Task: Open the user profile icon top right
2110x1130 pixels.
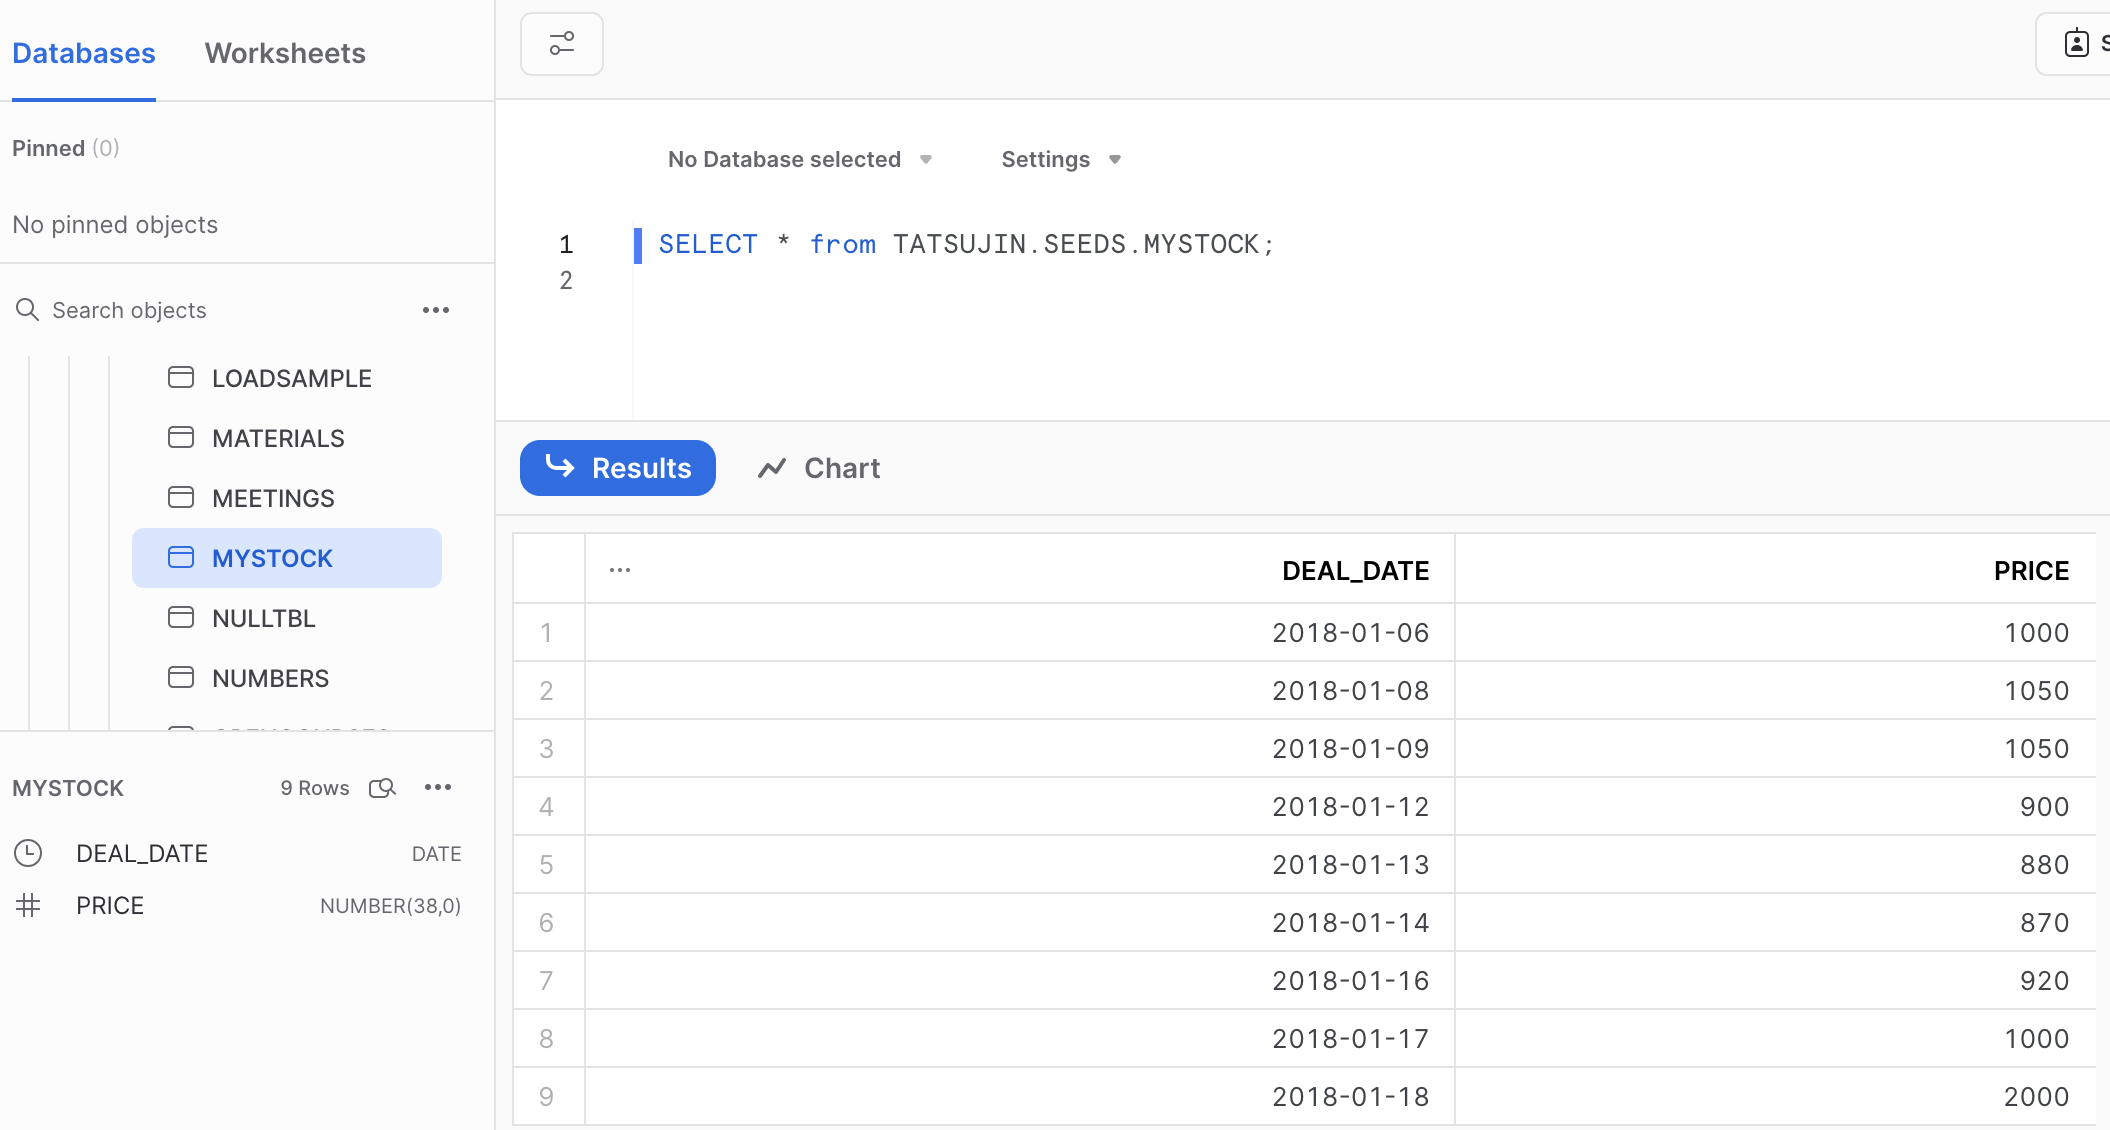Action: [2077, 42]
